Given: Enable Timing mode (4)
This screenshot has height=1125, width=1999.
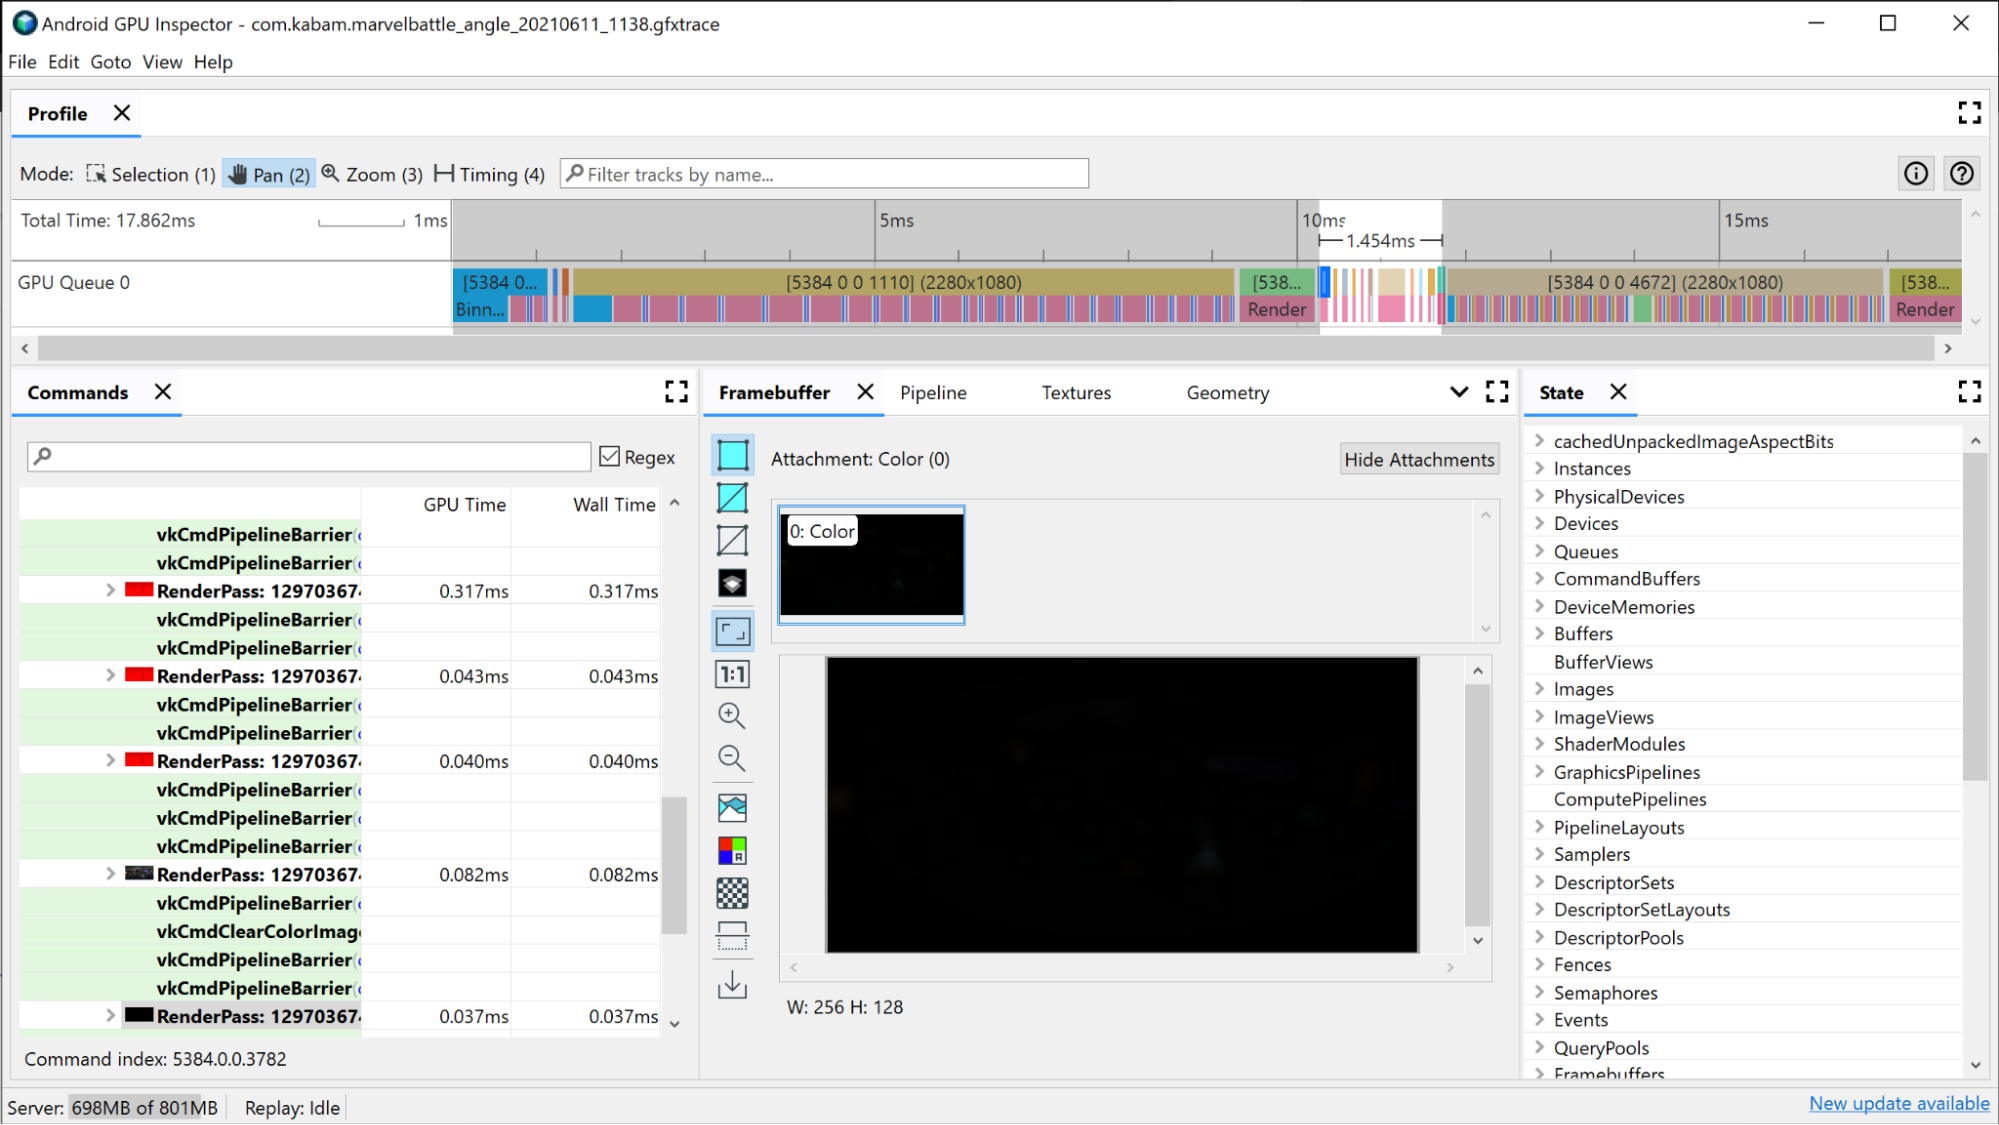Looking at the screenshot, I should (x=489, y=173).
